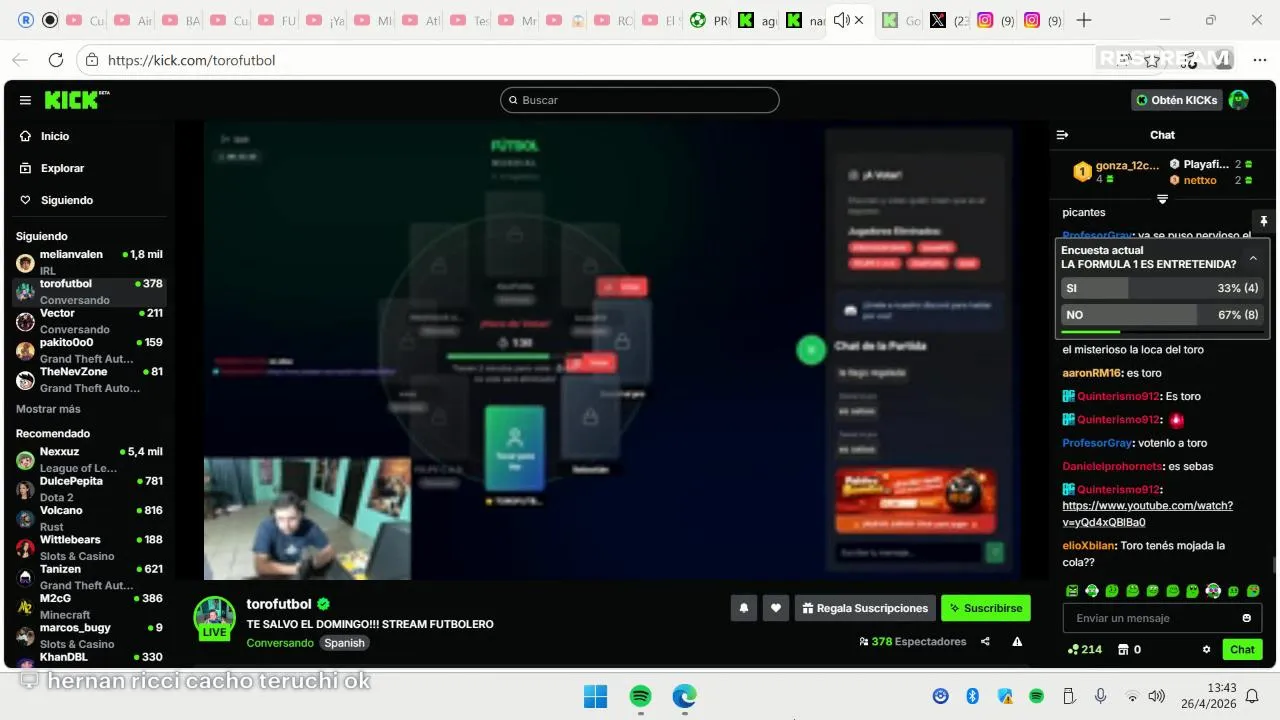This screenshot has height=720, width=1280.
Task: Click the KICK logo
Action: 76,100
